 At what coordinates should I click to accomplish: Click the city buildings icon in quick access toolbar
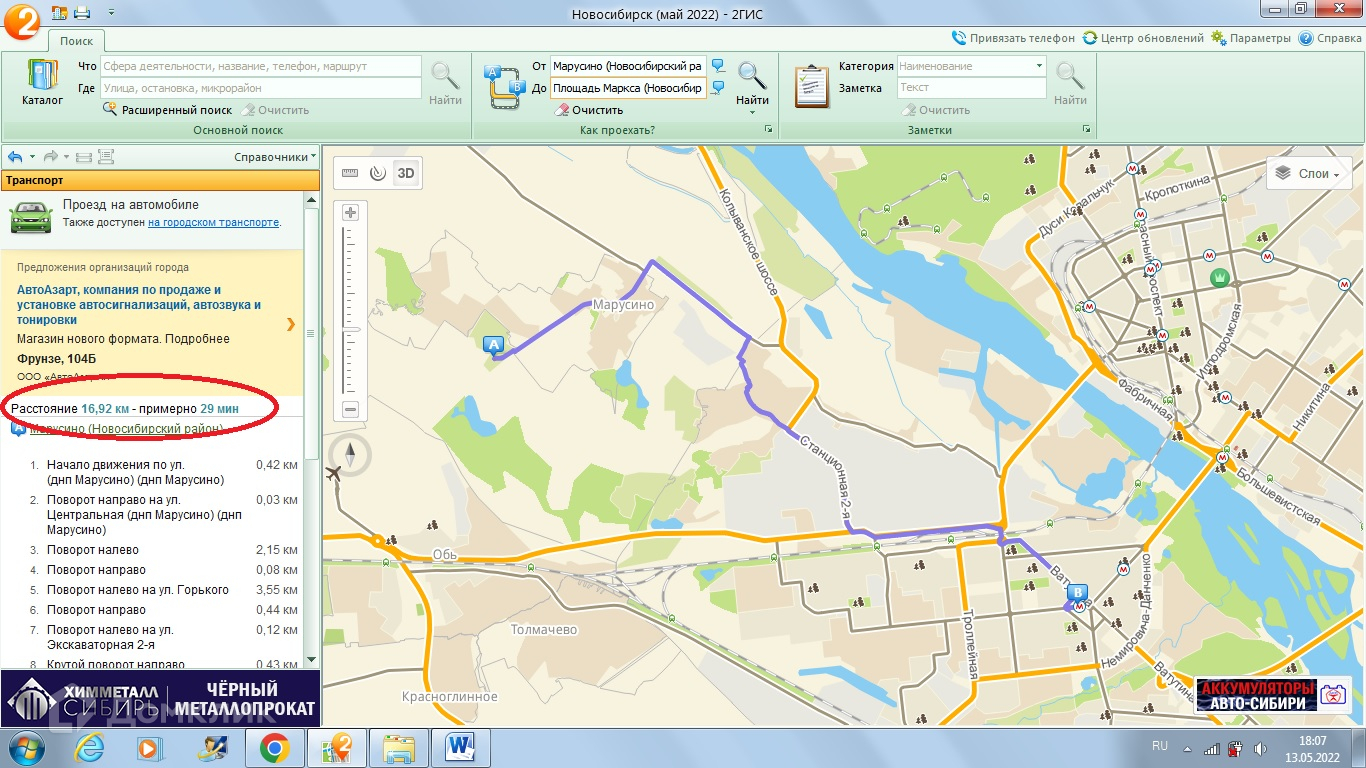click(x=59, y=12)
